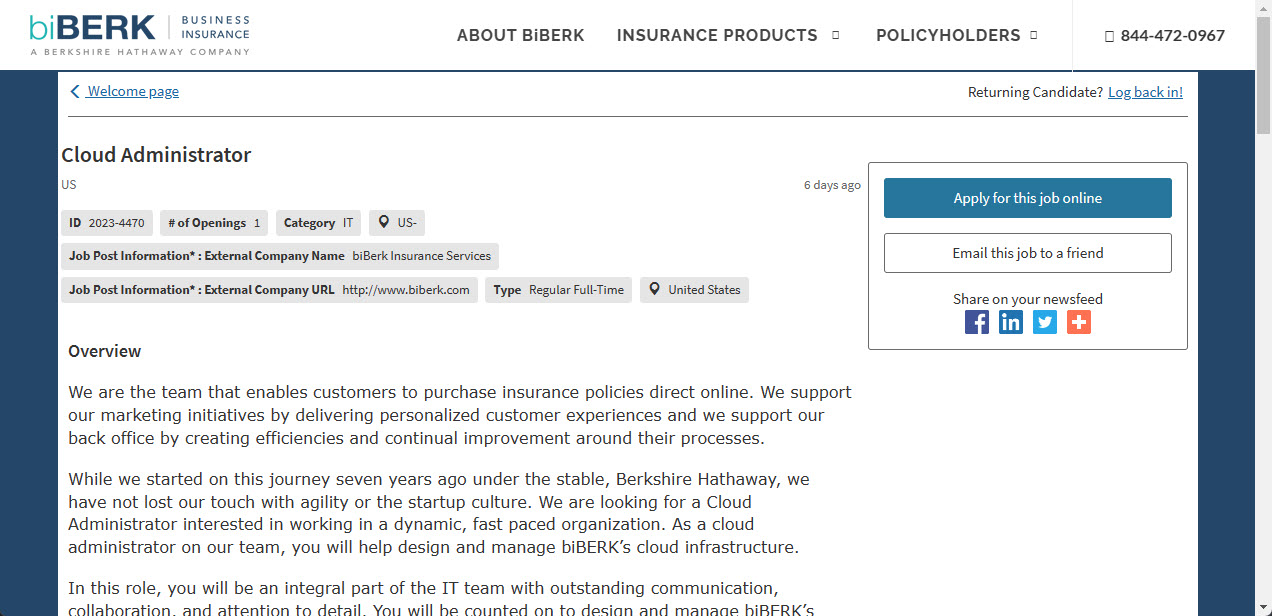The width and height of the screenshot is (1272, 616).
Task: Click the # of Openings 1 tag
Action: pyautogui.click(x=214, y=223)
